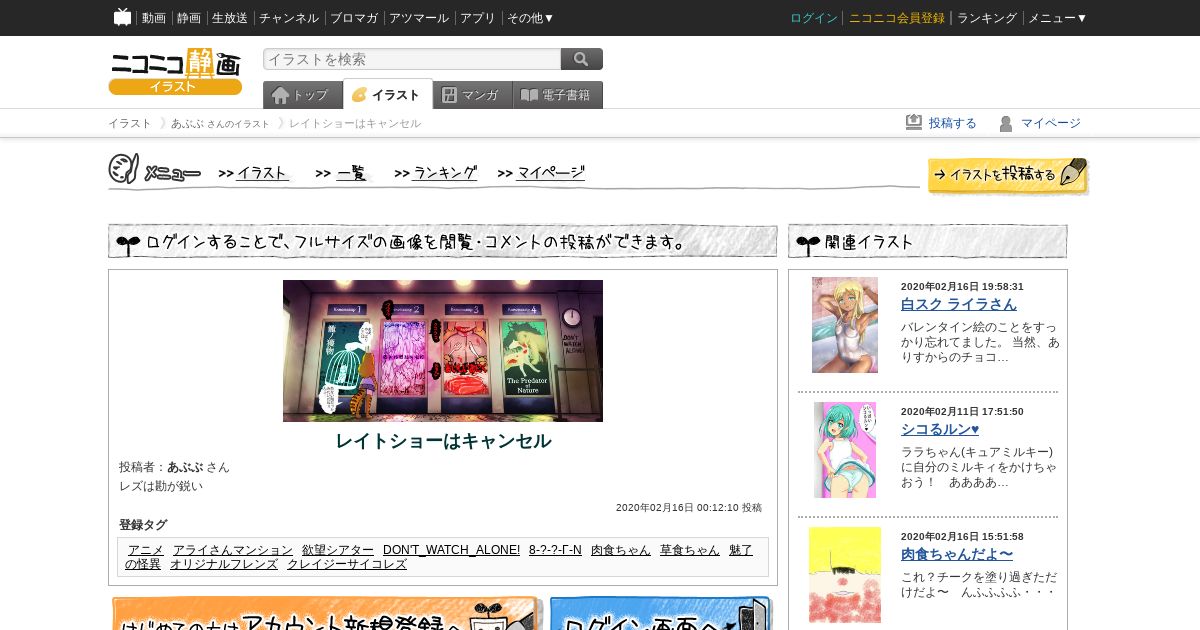Click the オリジナルフレンズ tag
The height and width of the screenshot is (630, 1200).
pyautogui.click(x=224, y=564)
